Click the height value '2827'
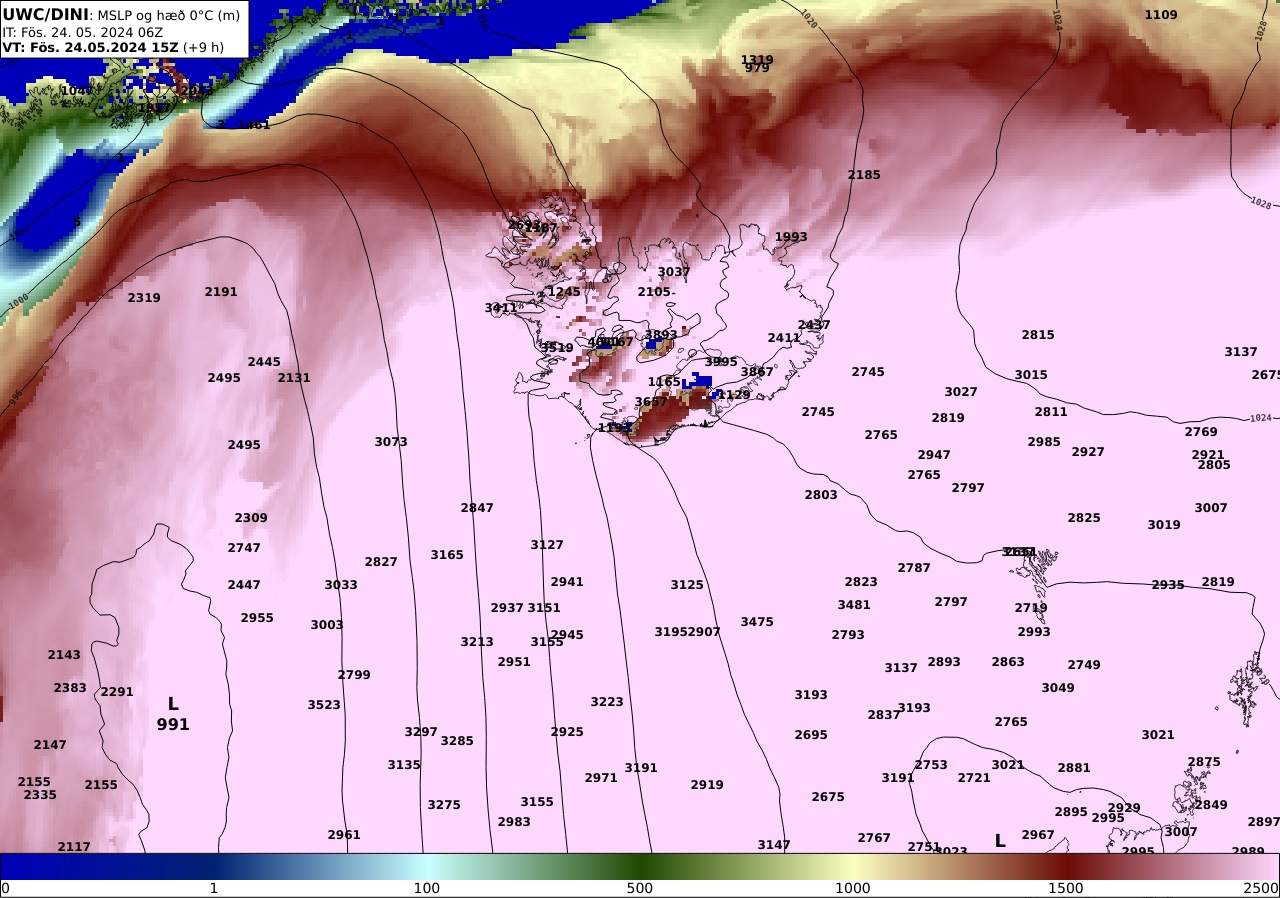Image resolution: width=1280 pixels, height=898 pixels. click(381, 562)
